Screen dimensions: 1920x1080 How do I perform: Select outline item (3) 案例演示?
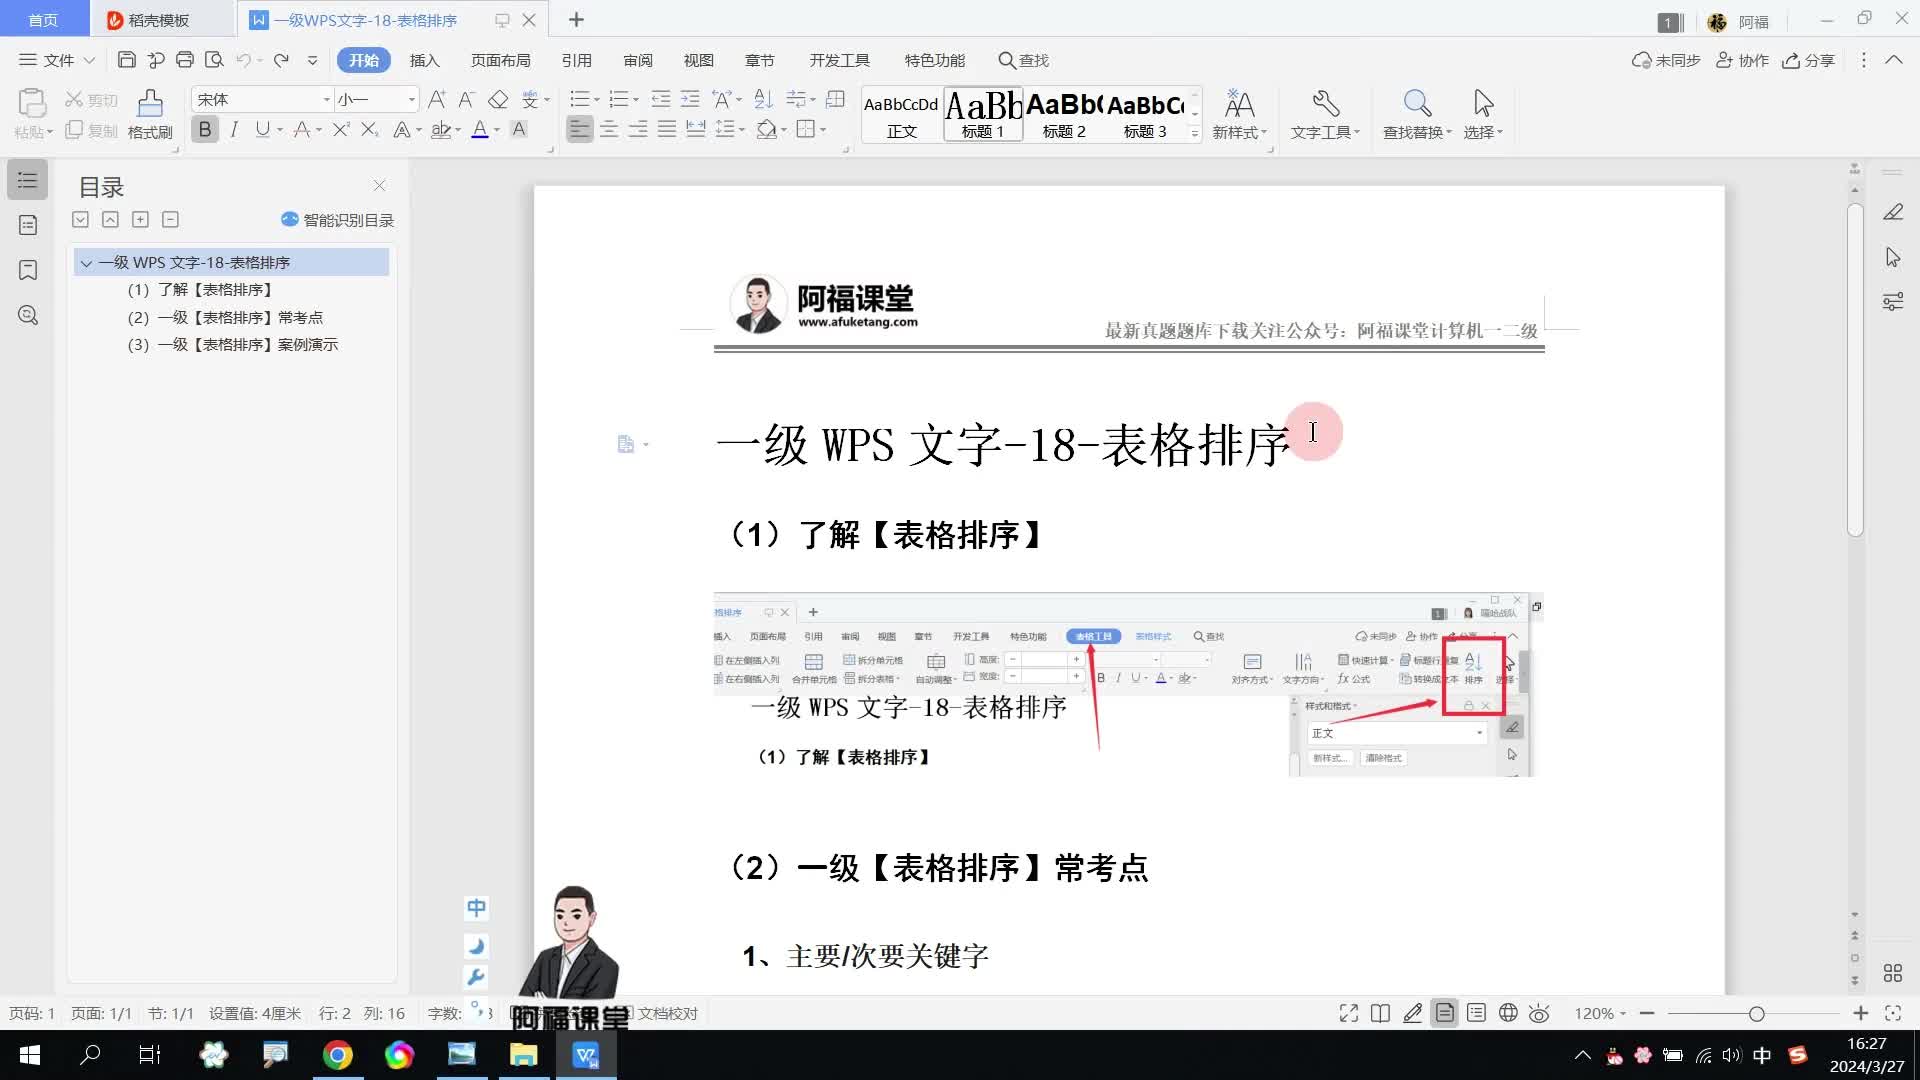[233, 345]
